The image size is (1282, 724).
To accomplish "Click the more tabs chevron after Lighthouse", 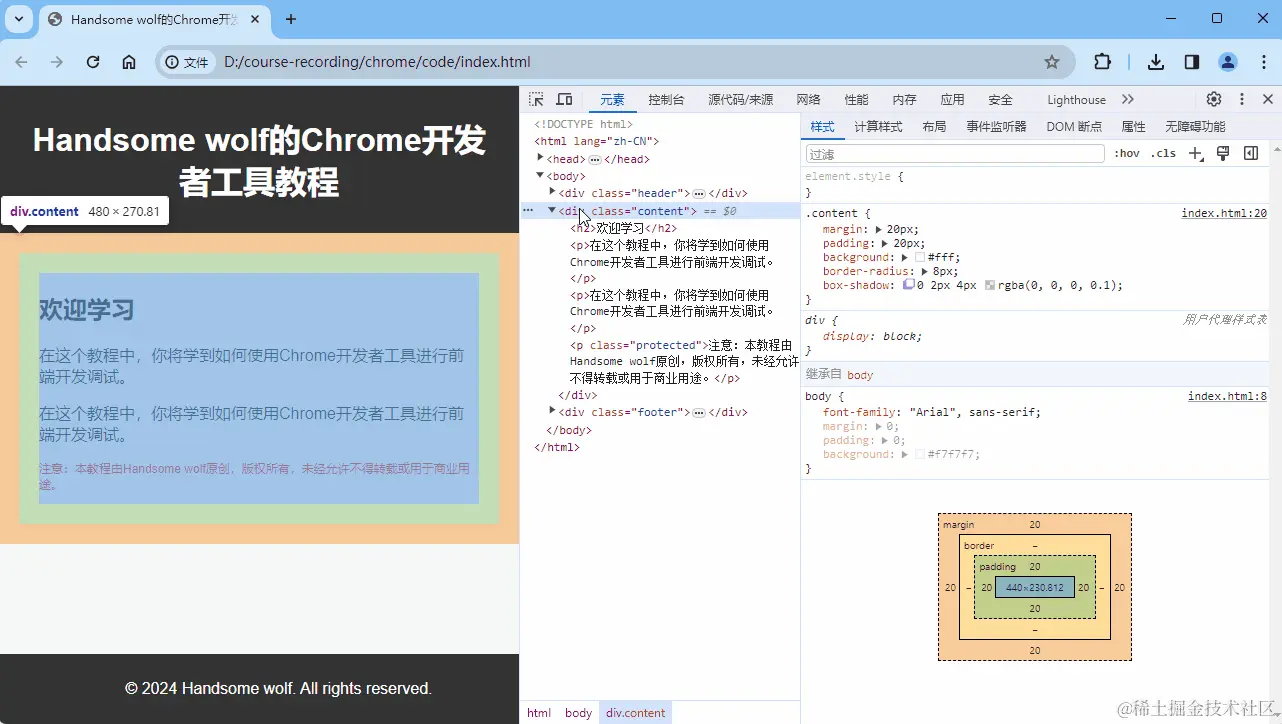I will coord(1127,99).
